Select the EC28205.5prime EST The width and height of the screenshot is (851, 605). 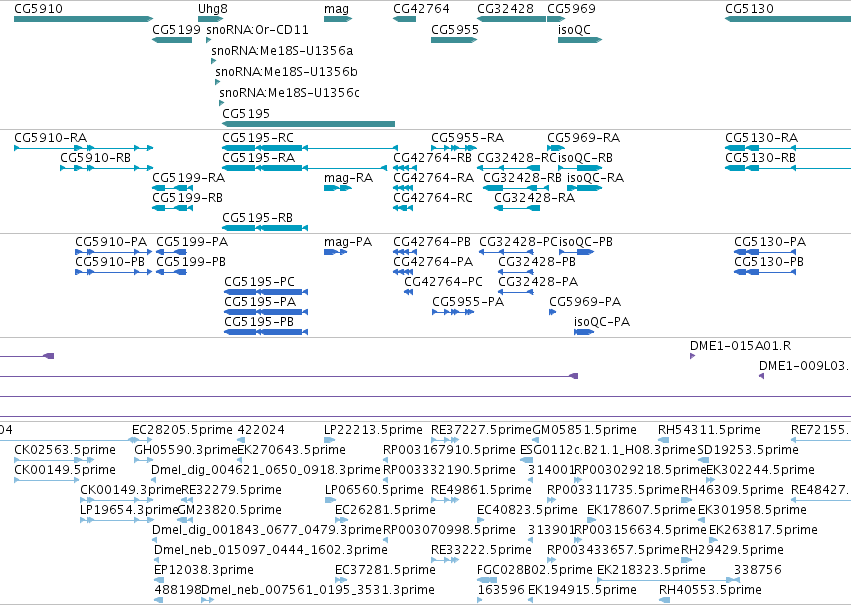[x=142, y=440]
